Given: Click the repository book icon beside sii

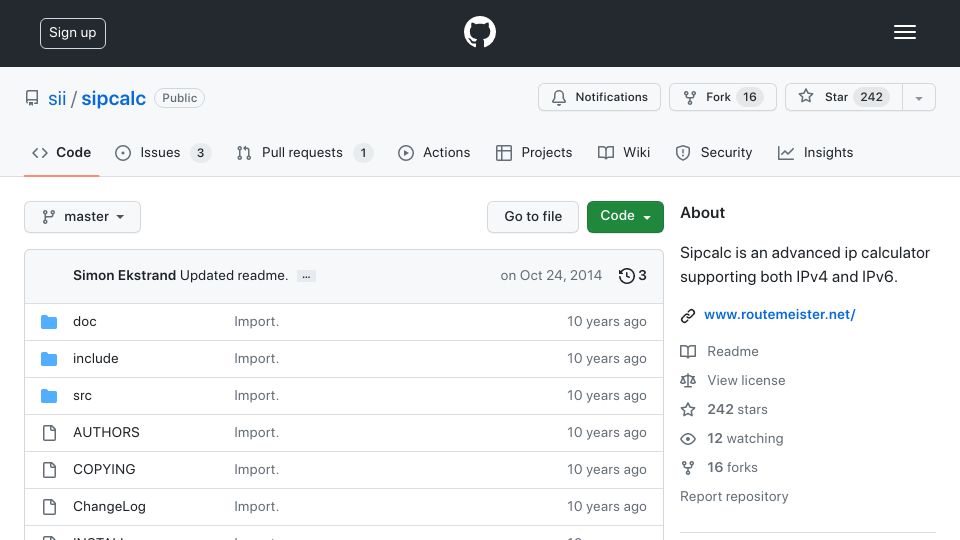Looking at the screenshot, I should point(32,98).
